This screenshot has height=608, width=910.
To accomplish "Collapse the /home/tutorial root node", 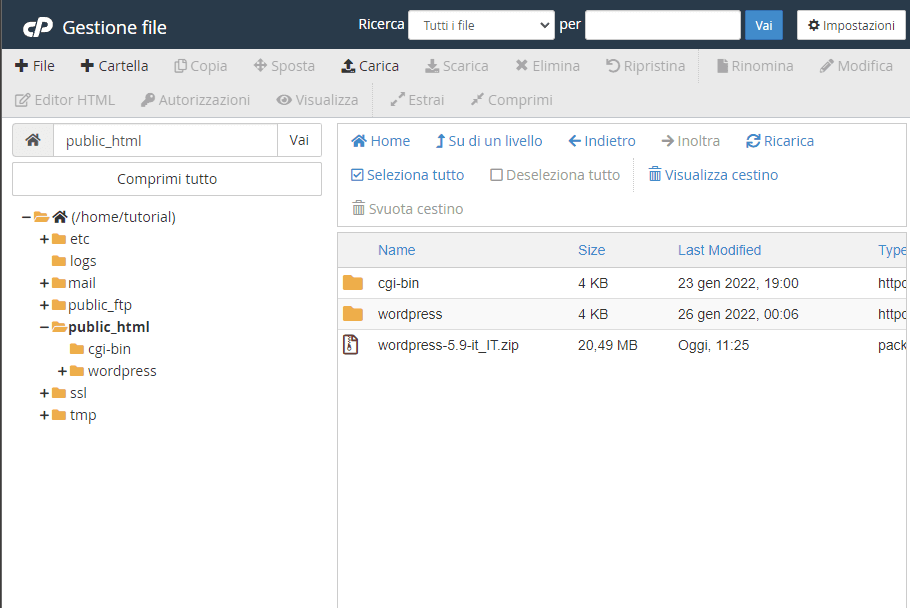I will coord(26,218).
